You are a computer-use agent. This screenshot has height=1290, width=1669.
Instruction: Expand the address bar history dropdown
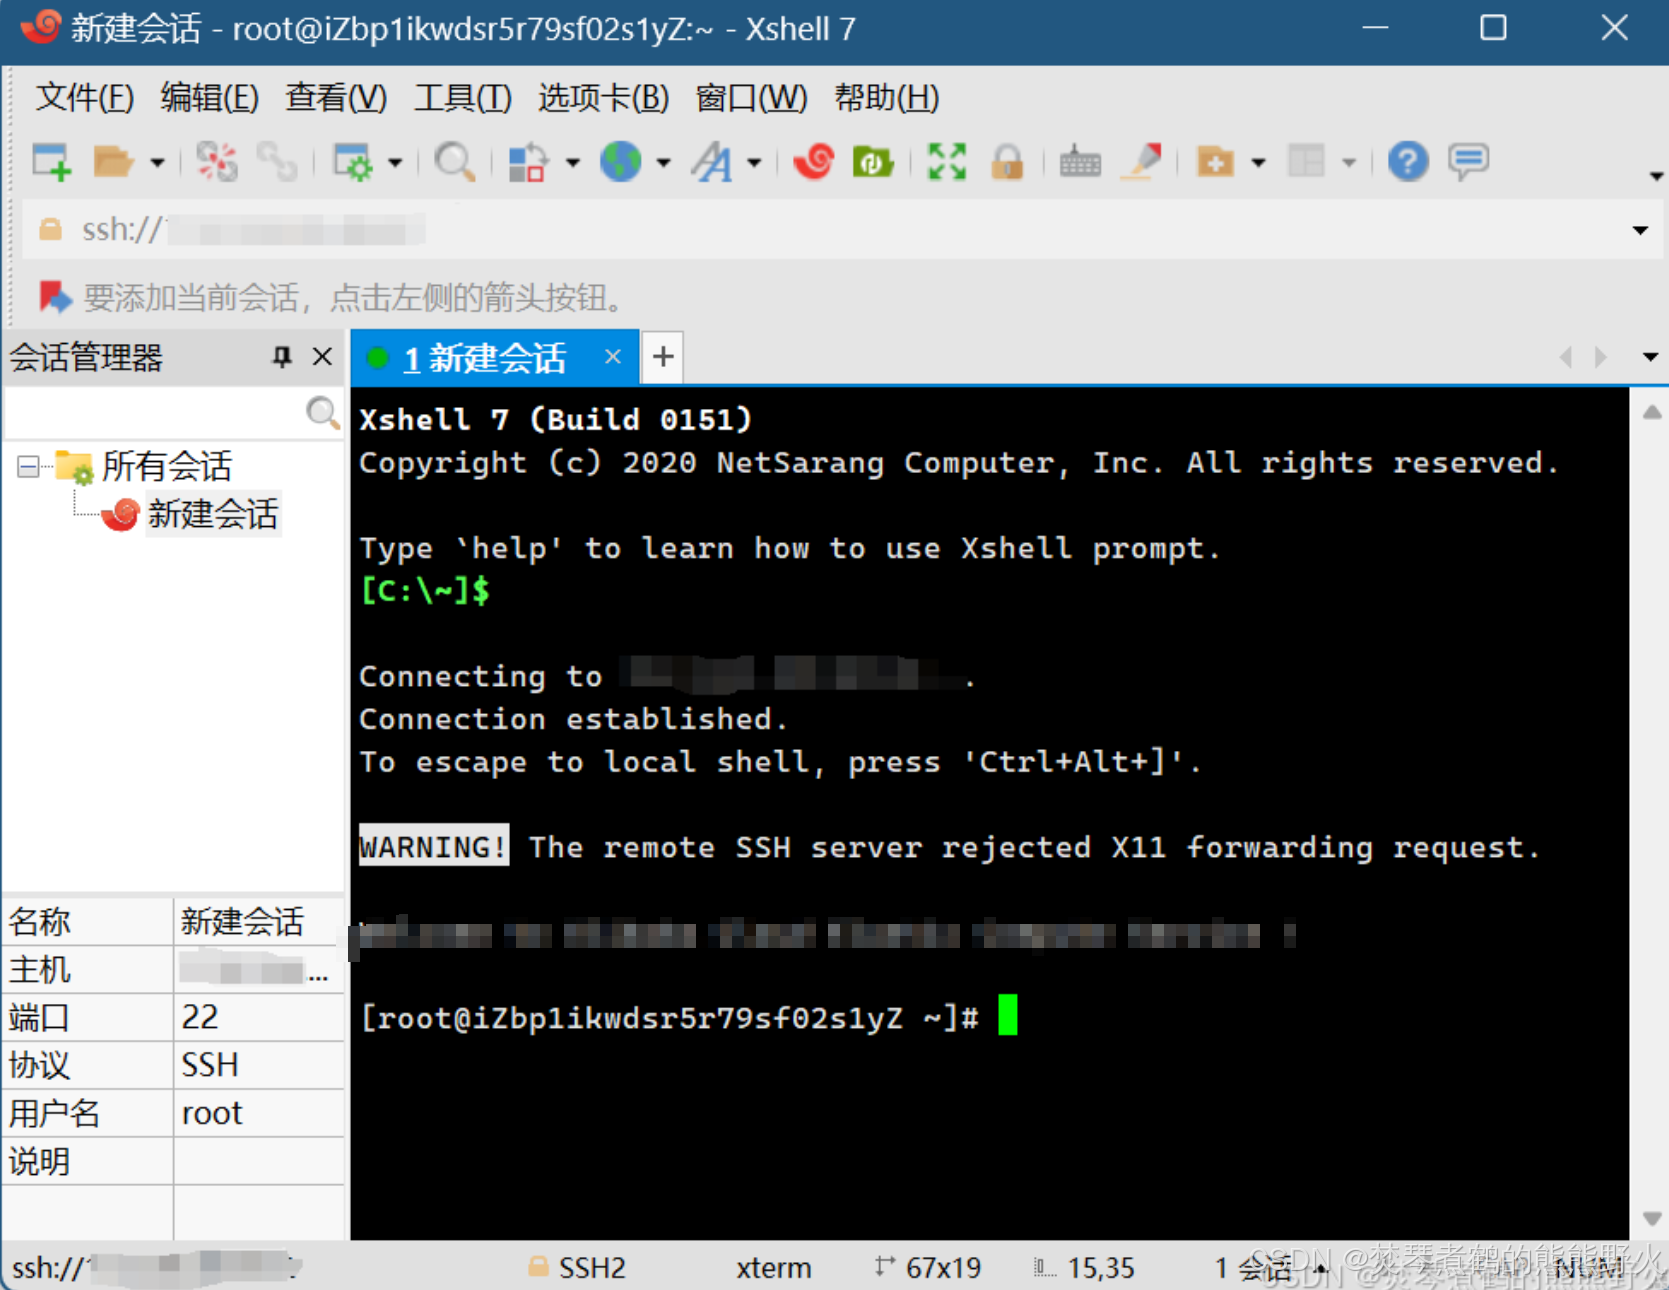coord(1640,230)
